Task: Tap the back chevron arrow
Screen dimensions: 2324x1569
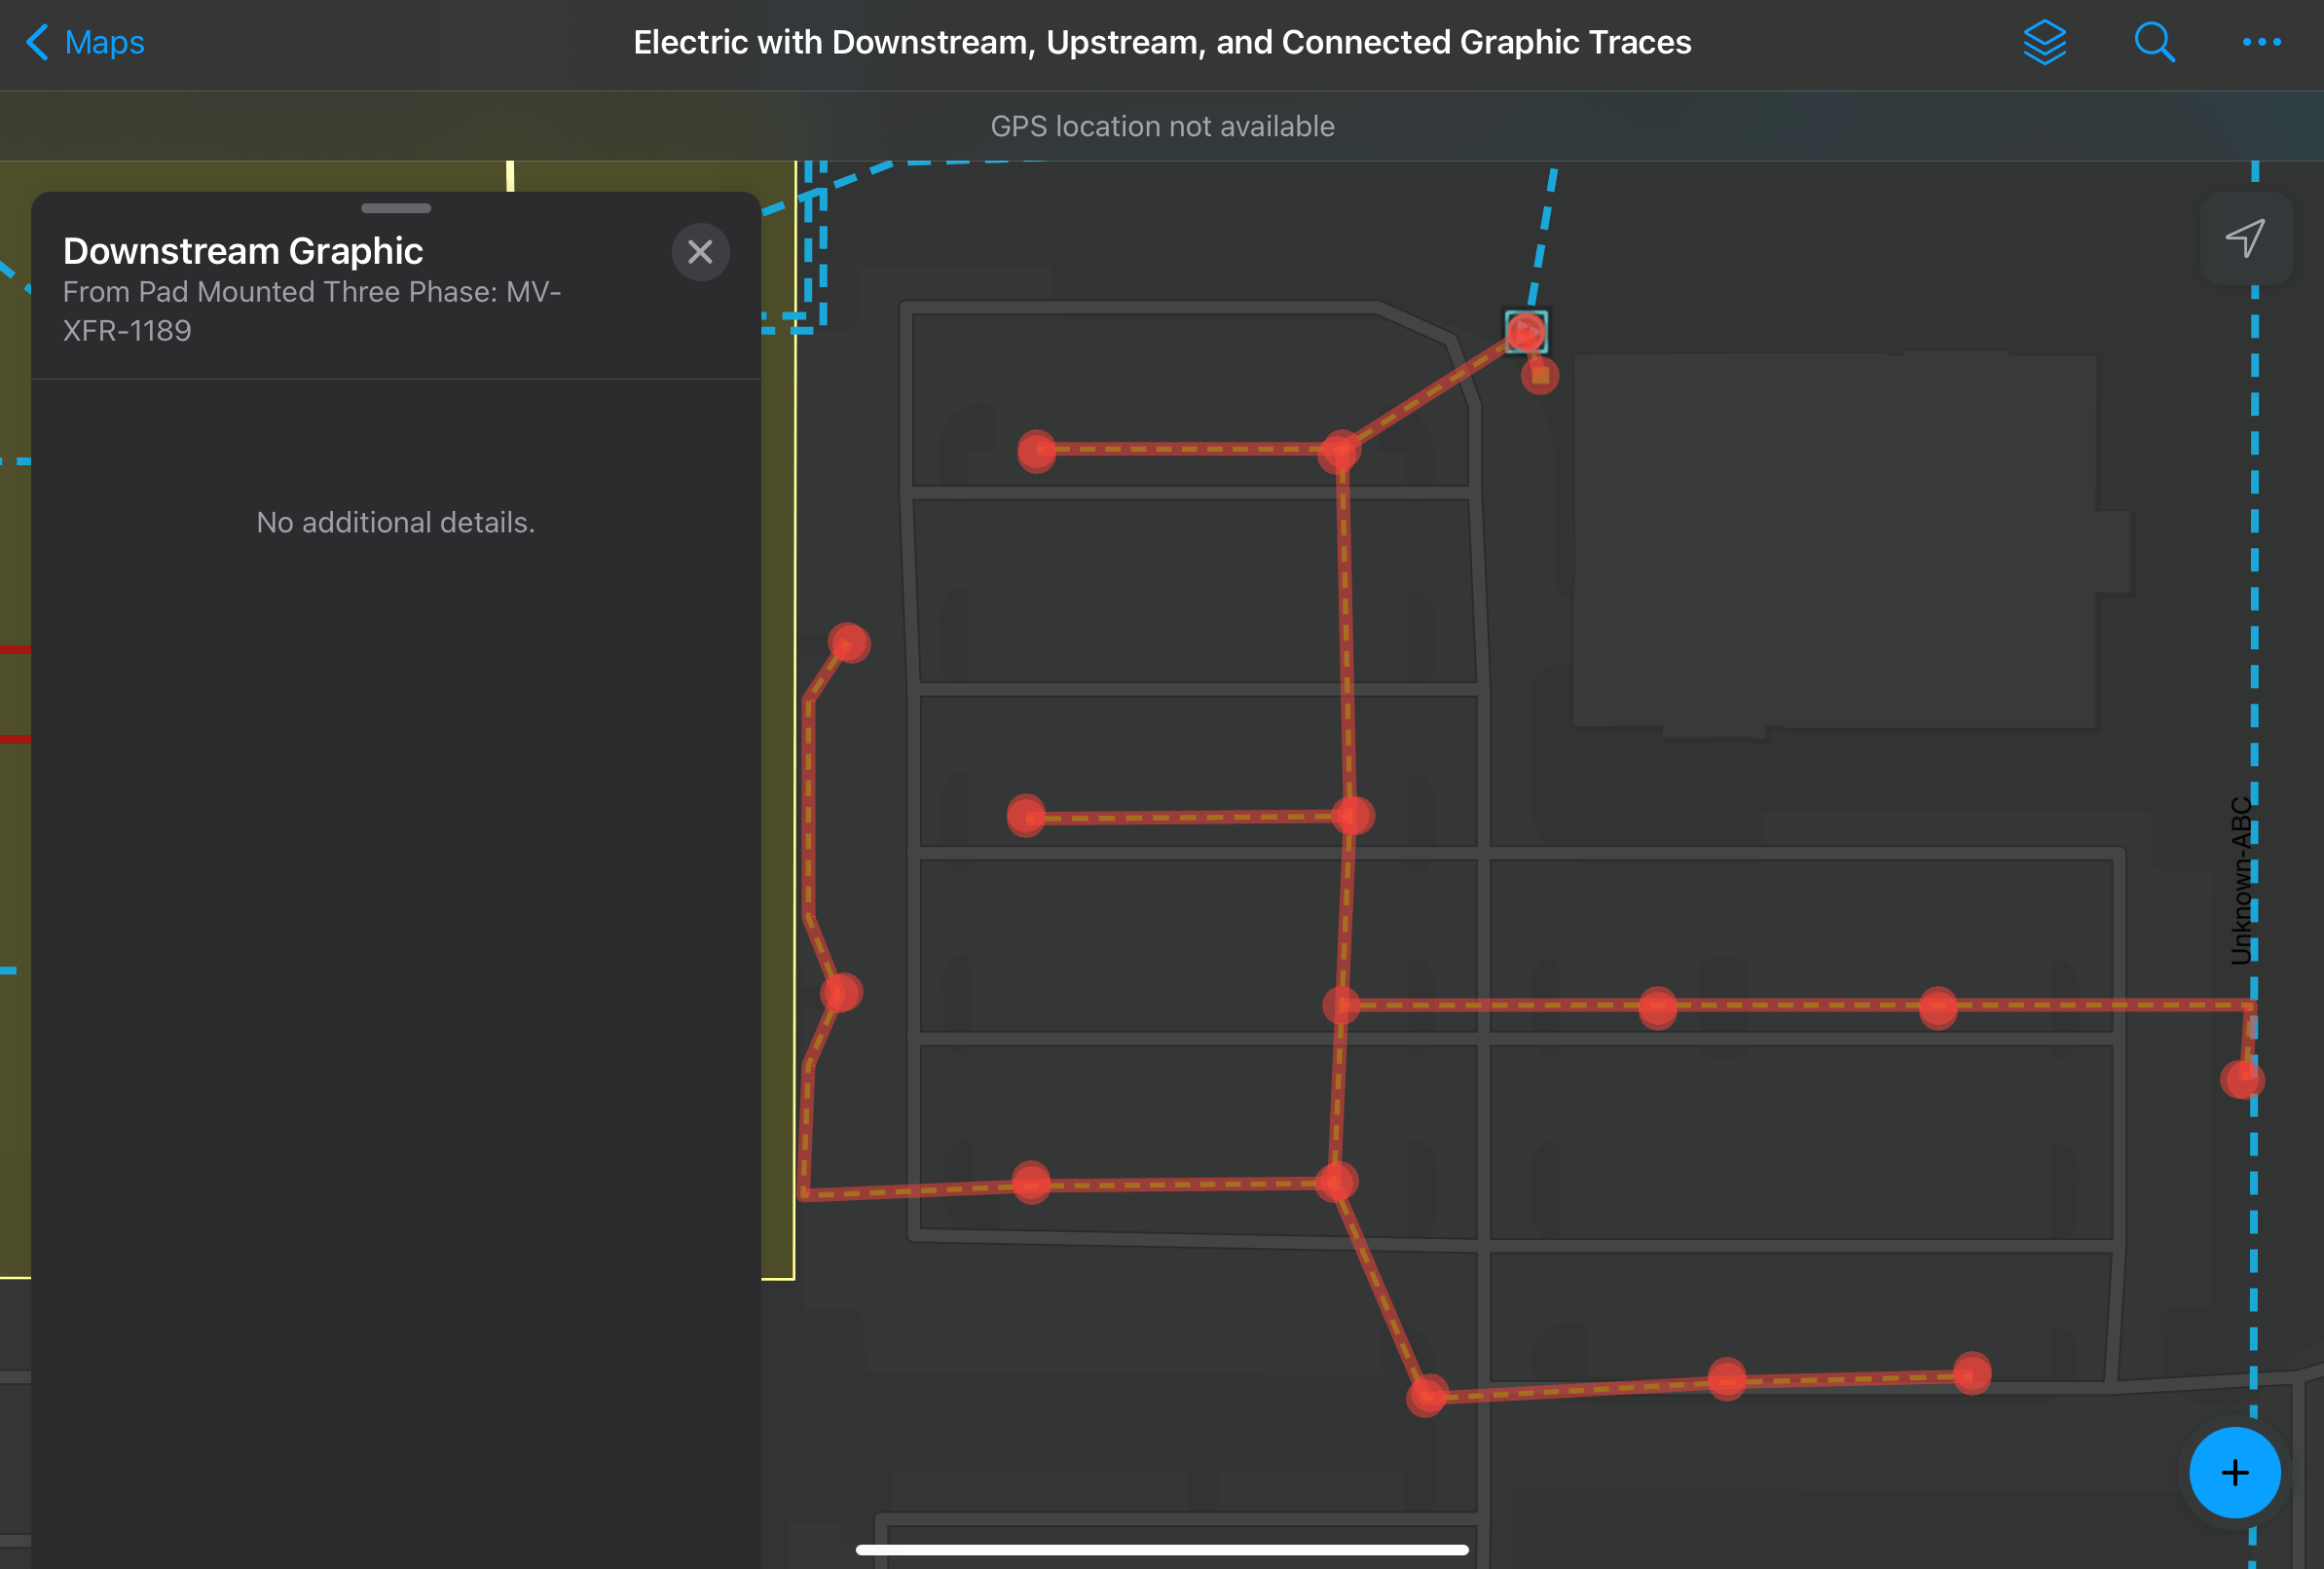Action: pos(37,42)
